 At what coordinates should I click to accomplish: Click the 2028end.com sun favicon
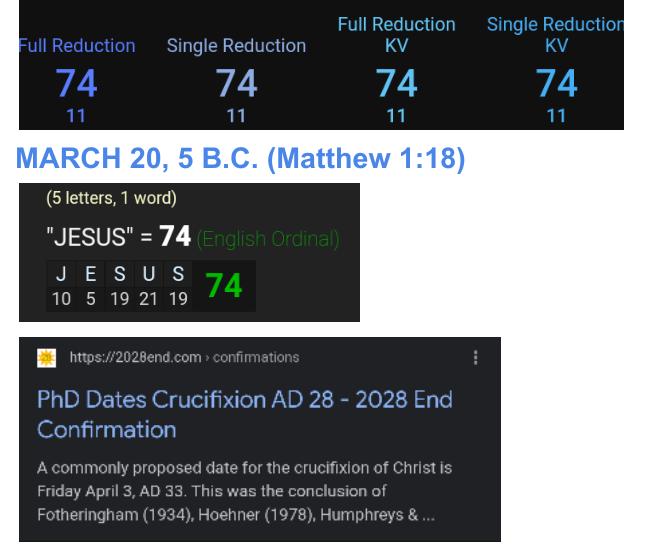(x=46, y=358)
